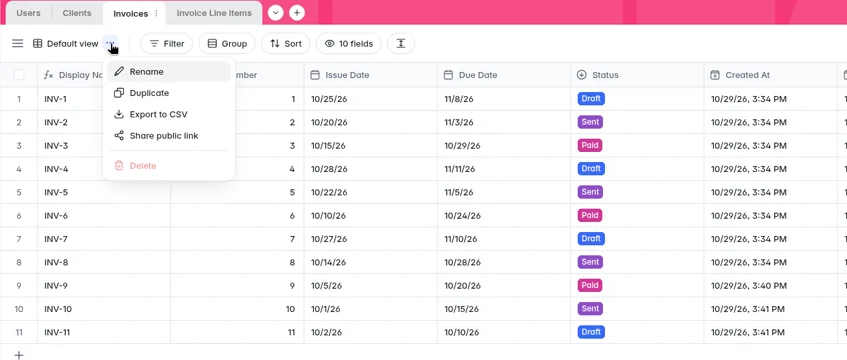
Task: Click the Created At field icon
Action: click(715, 75)
